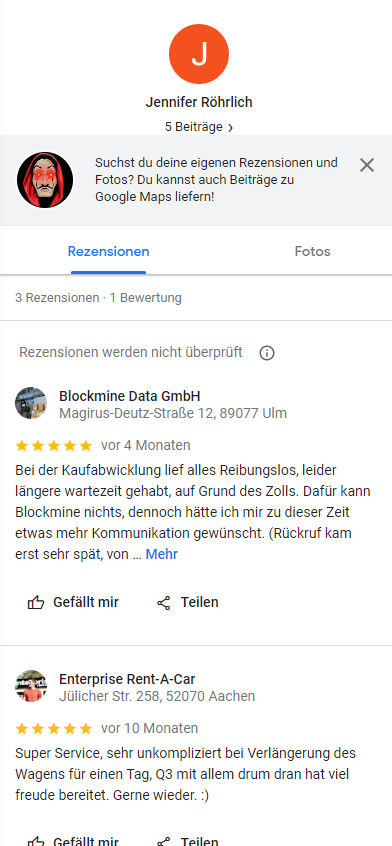
Task: Click the Magirus-Deutz-Straße 12 address
Action: (173, 413)
